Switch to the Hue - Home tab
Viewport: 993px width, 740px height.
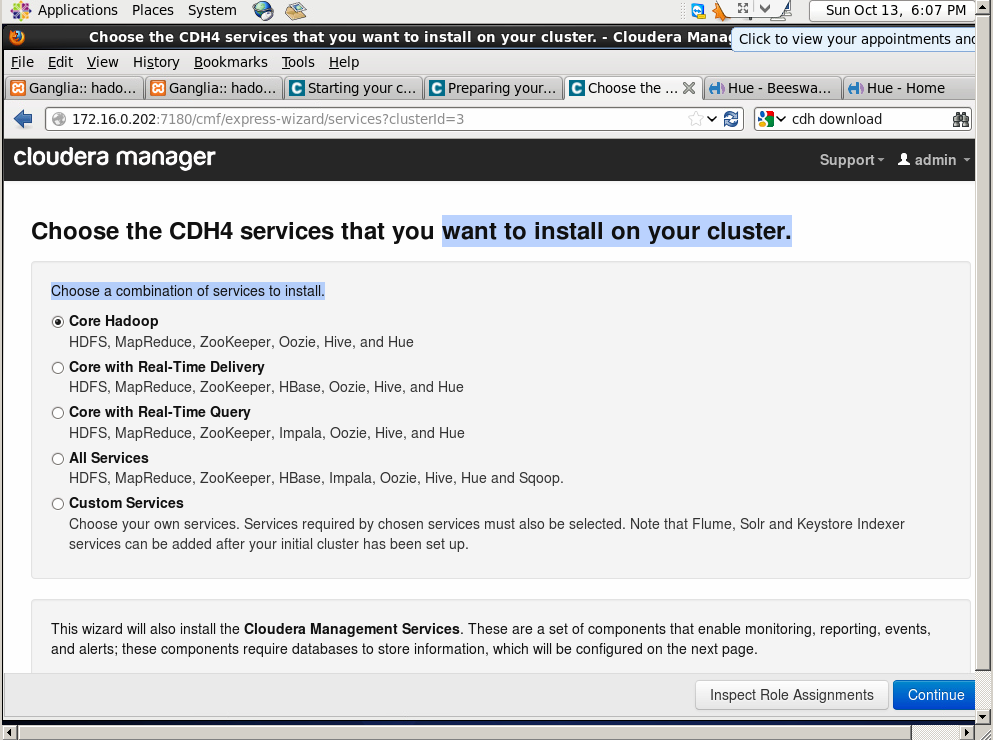[908, 88]
